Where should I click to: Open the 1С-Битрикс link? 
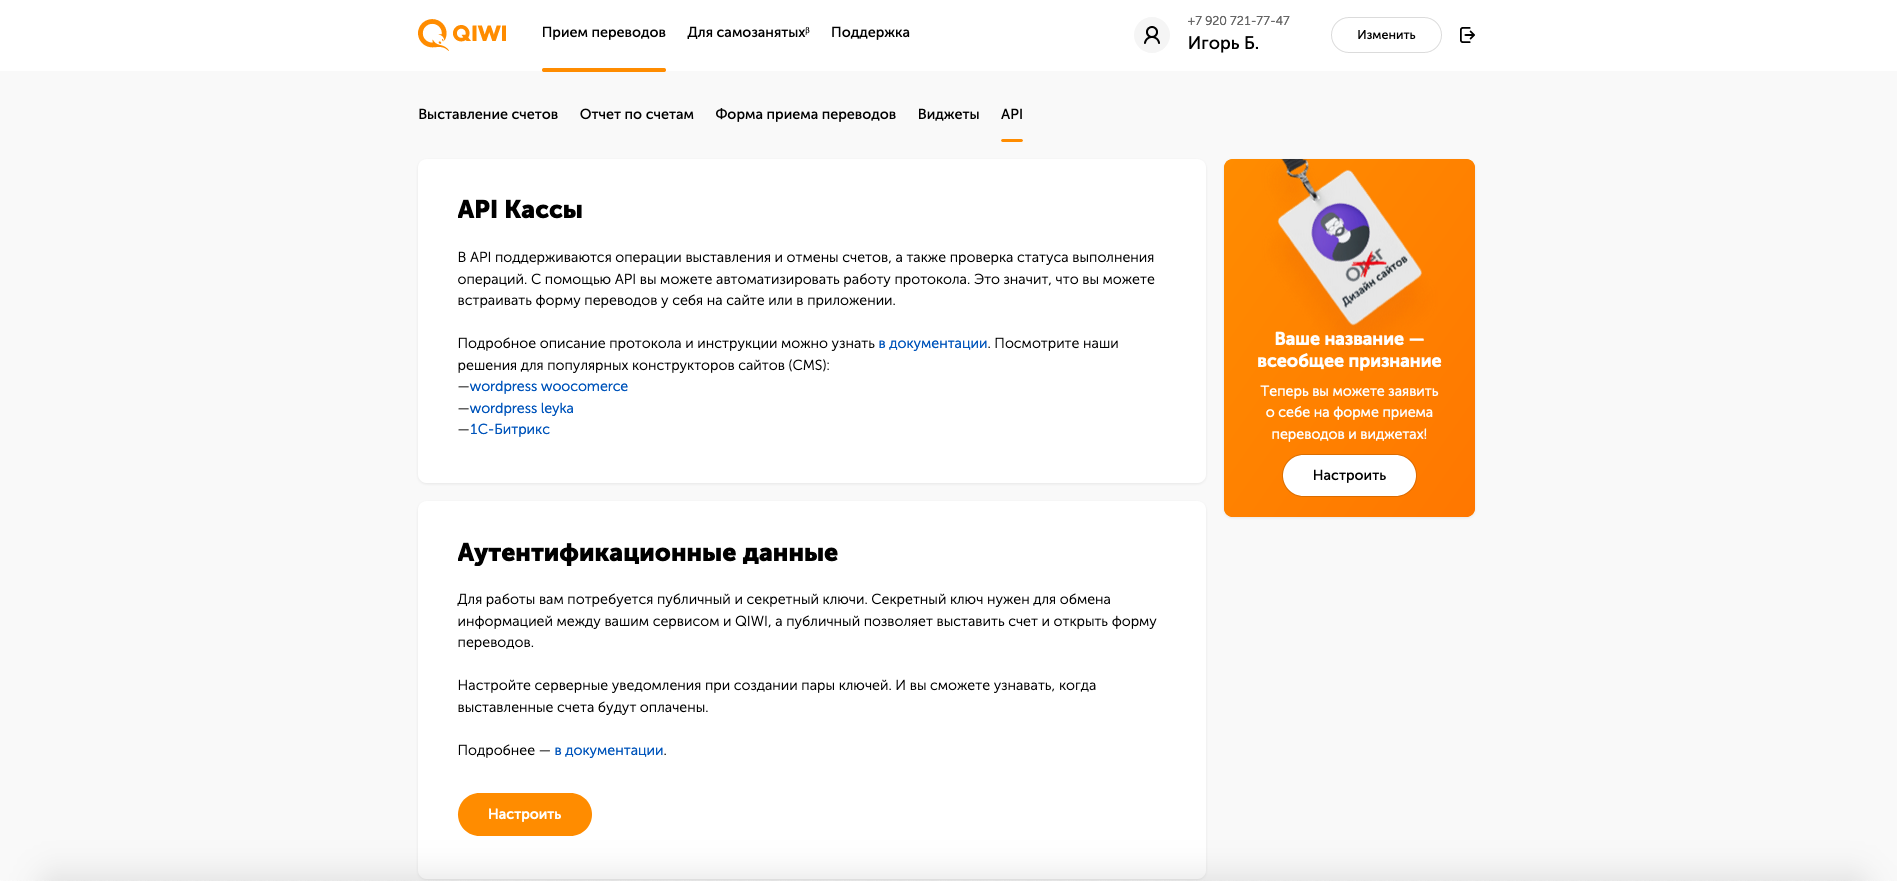(x=510, y=429)
